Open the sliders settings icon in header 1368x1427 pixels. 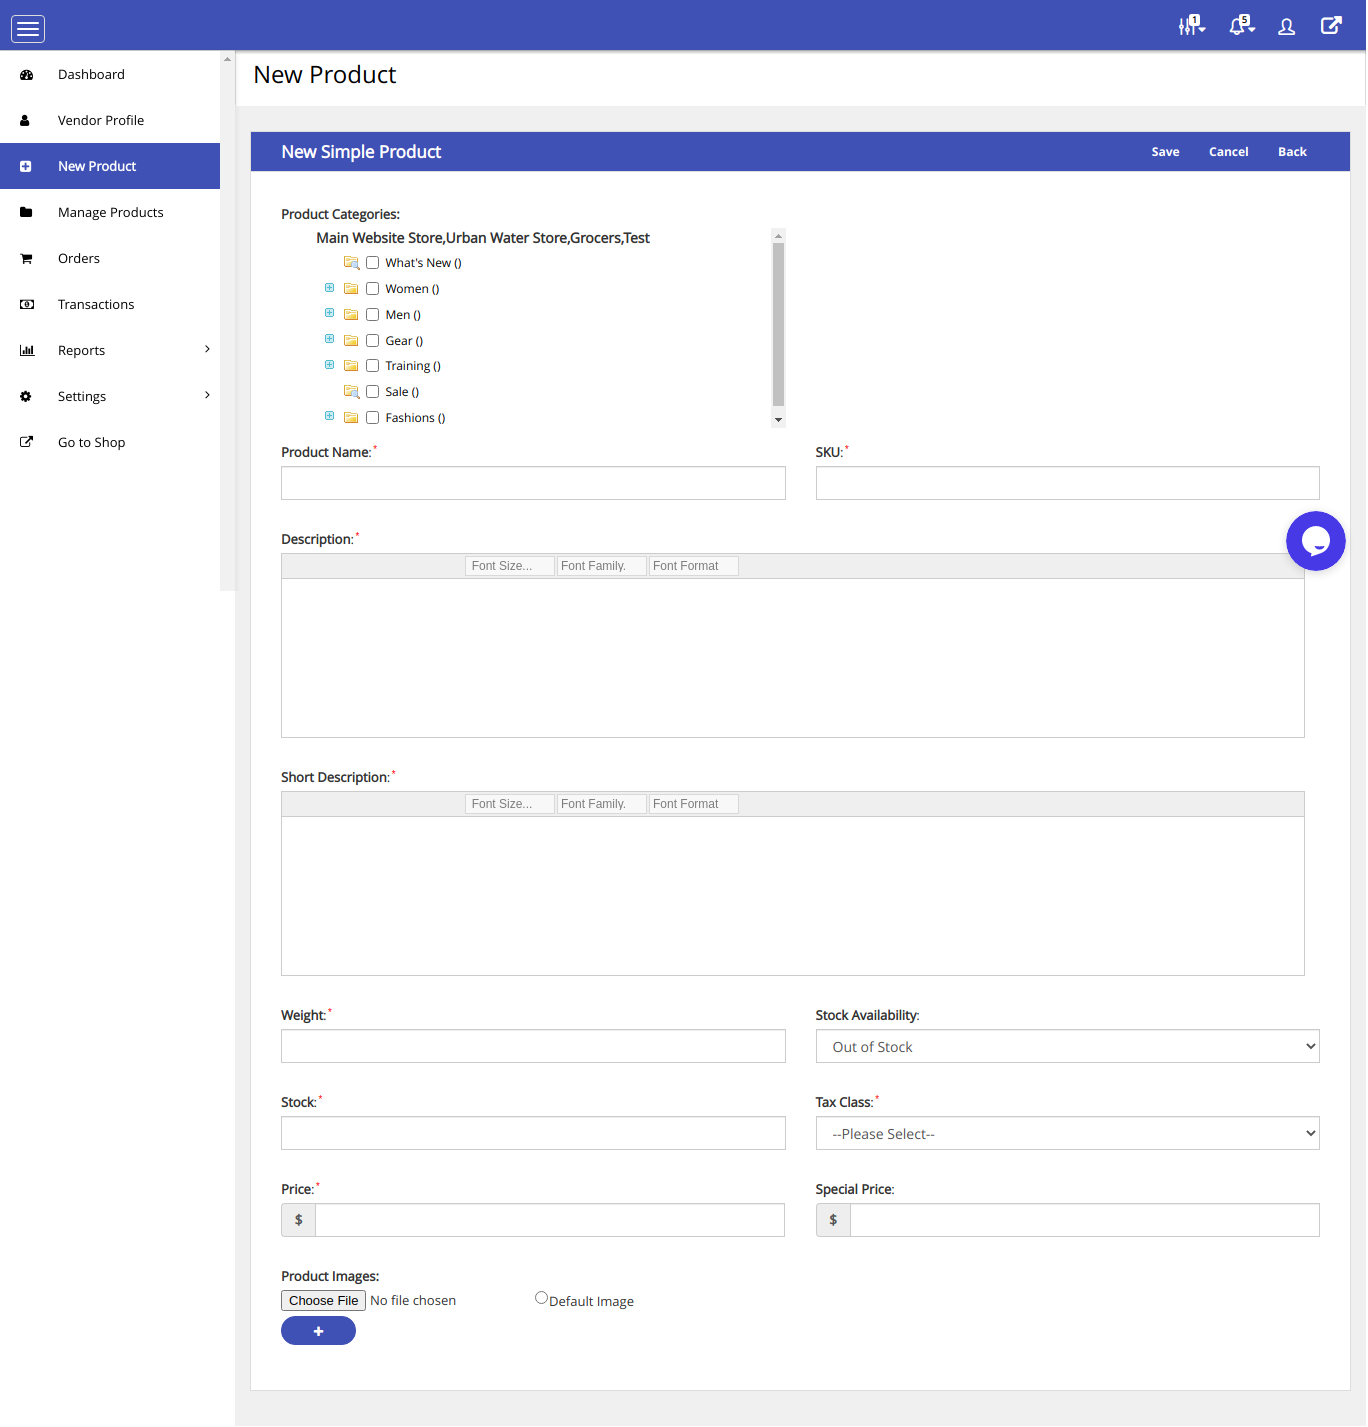tap(1190, 26)
